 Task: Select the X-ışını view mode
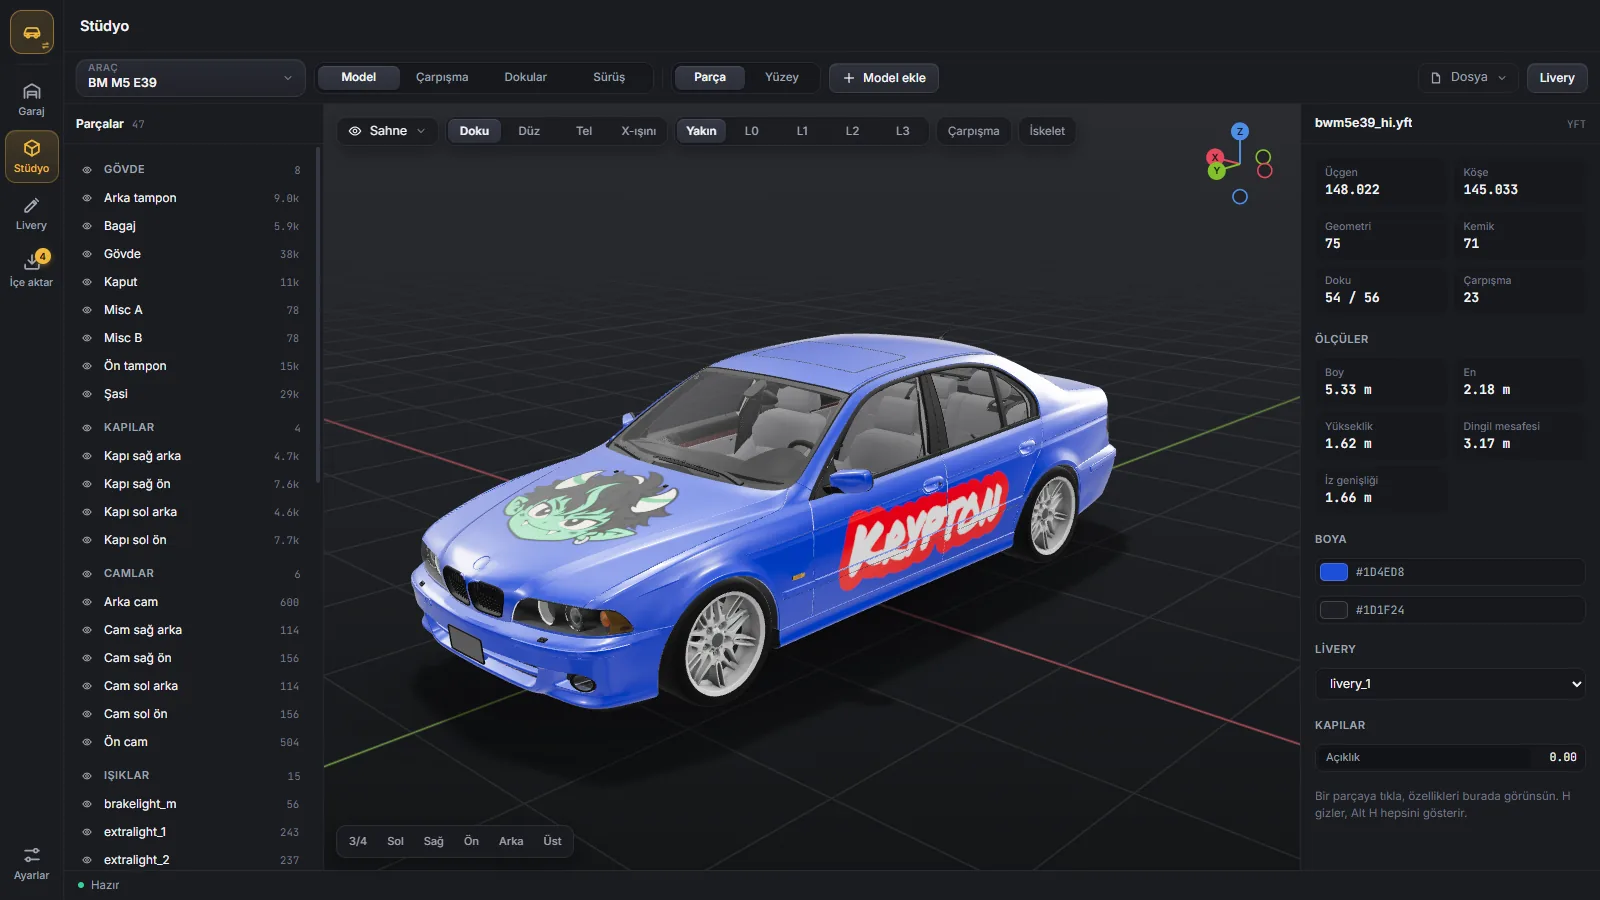coord(638,131)
